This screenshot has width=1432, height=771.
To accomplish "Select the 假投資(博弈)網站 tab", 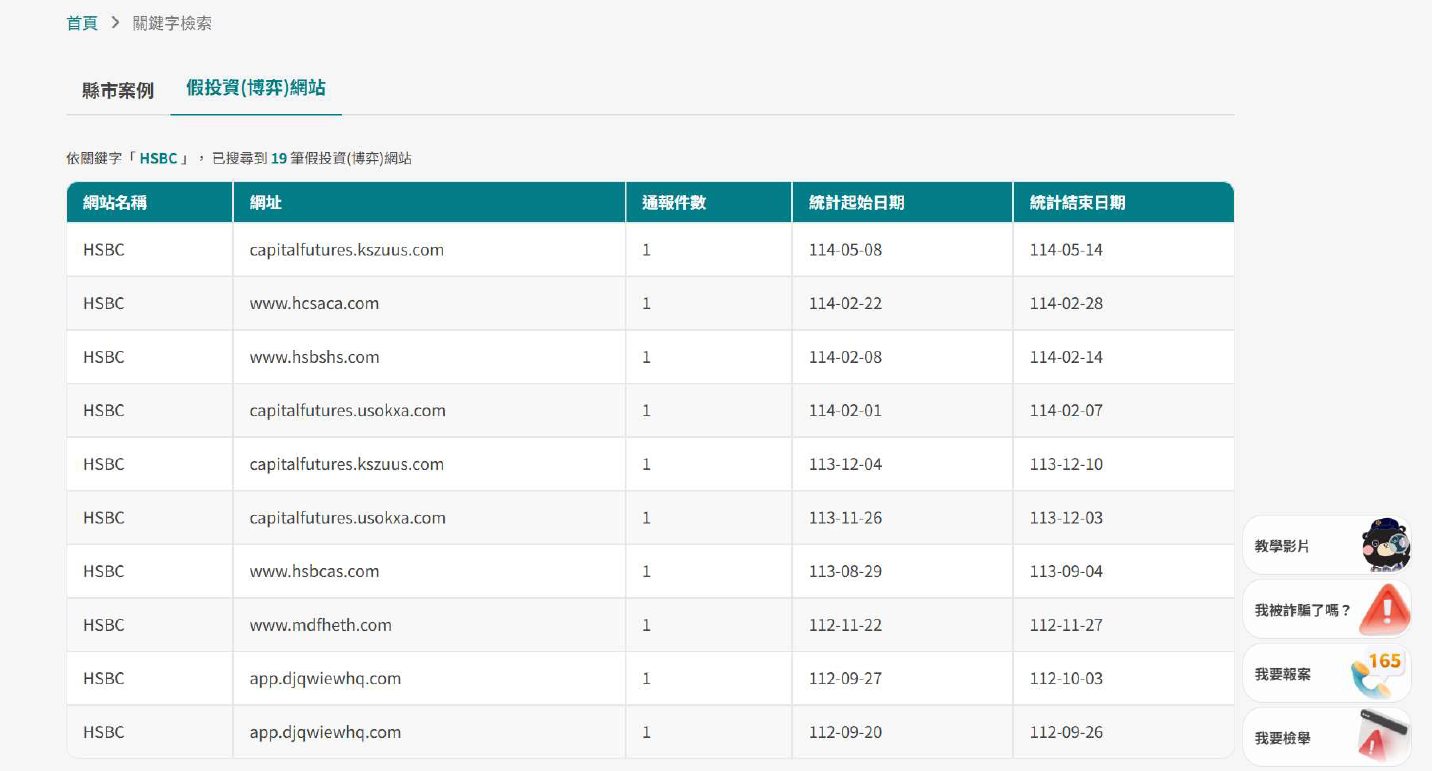I will (x=256, y=88).
